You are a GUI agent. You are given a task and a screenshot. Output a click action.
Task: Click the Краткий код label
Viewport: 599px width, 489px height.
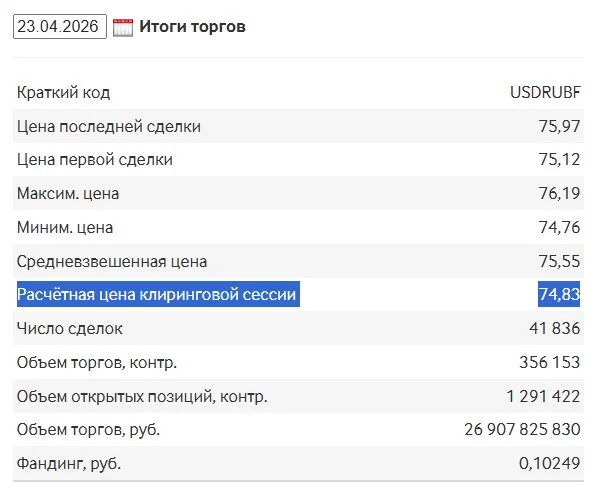tap(63, 92)
